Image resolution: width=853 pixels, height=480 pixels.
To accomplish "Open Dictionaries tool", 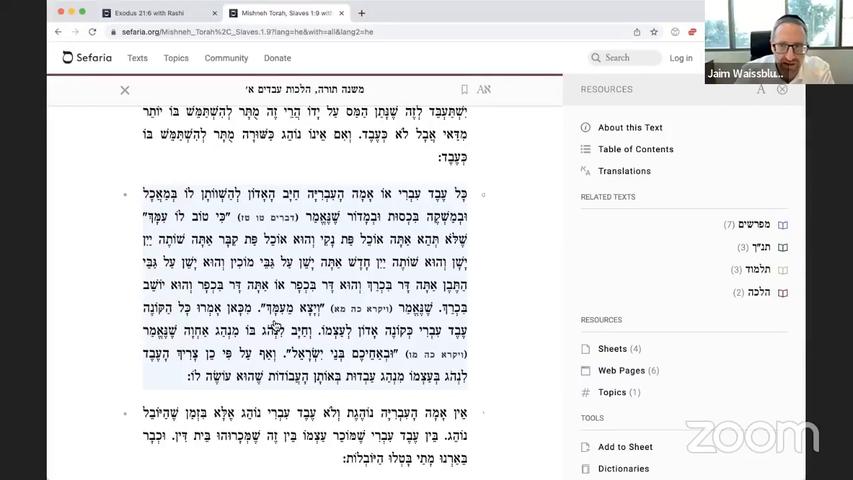I will pyautogui.click(x=623, y=469).
